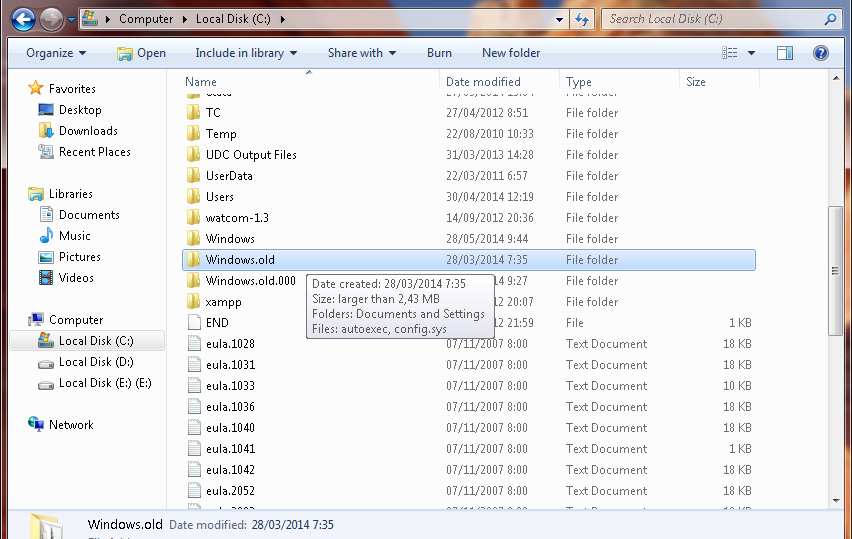Select Libraries in navigation pane

click(70, 194)
